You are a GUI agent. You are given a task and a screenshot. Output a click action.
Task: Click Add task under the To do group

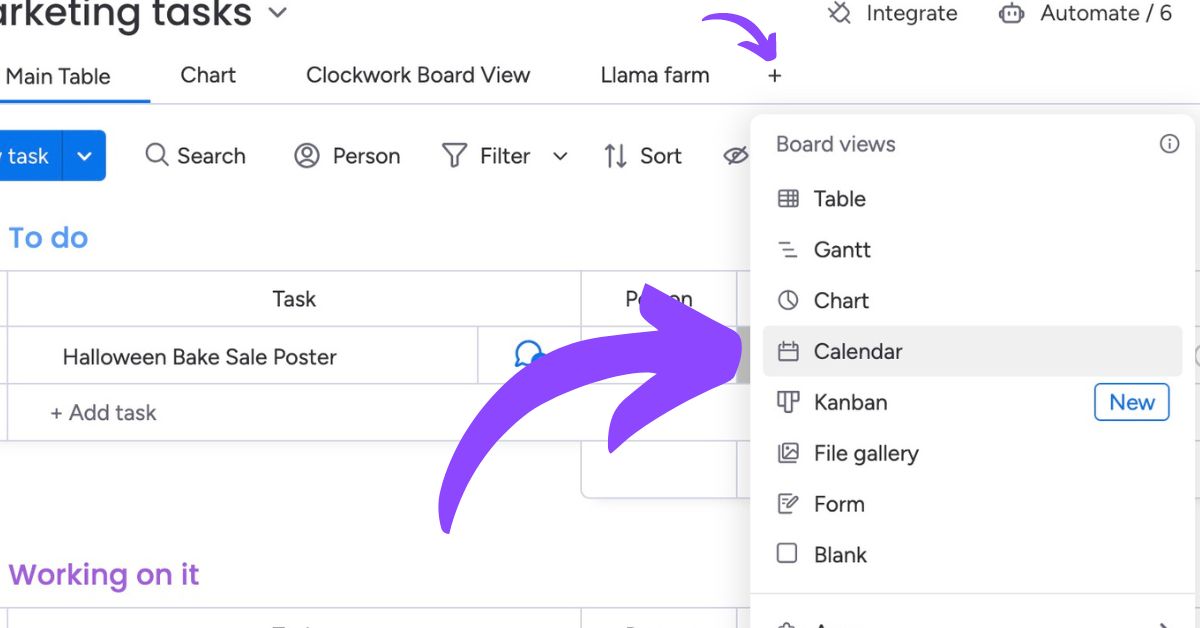coord(102,412)
